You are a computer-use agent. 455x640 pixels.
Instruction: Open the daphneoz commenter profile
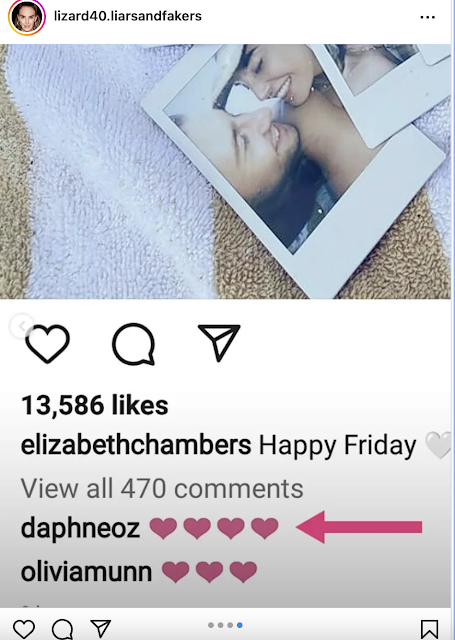(x=80, y=527)
